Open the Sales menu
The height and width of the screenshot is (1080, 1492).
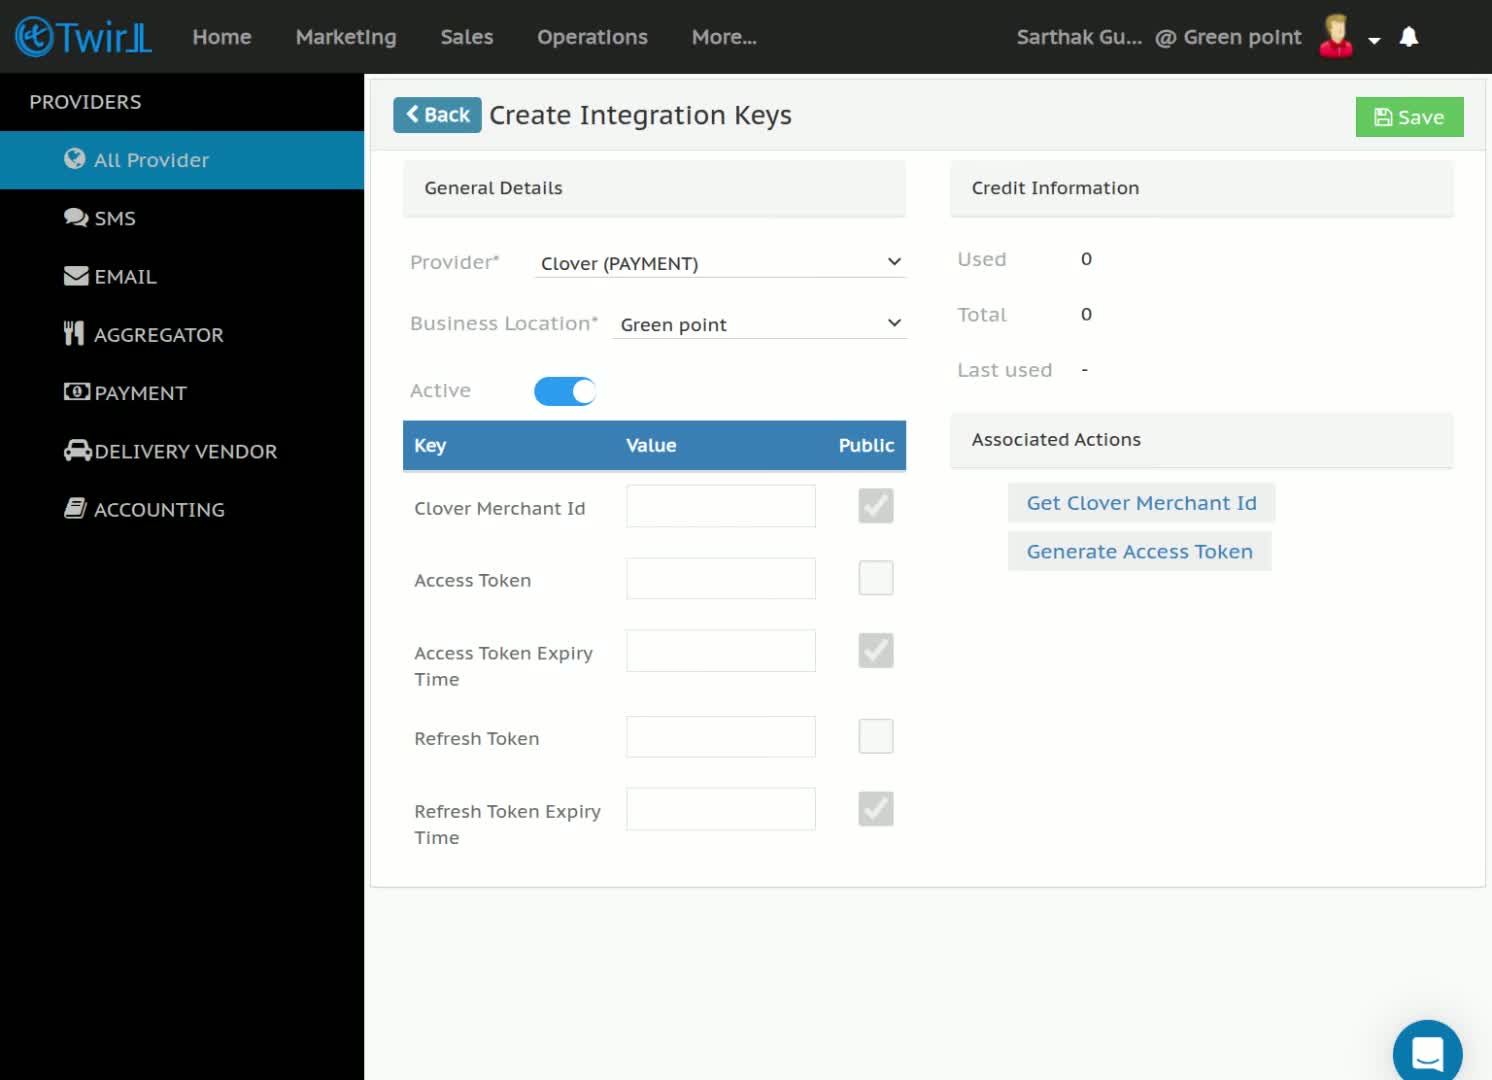pos(467,37)
